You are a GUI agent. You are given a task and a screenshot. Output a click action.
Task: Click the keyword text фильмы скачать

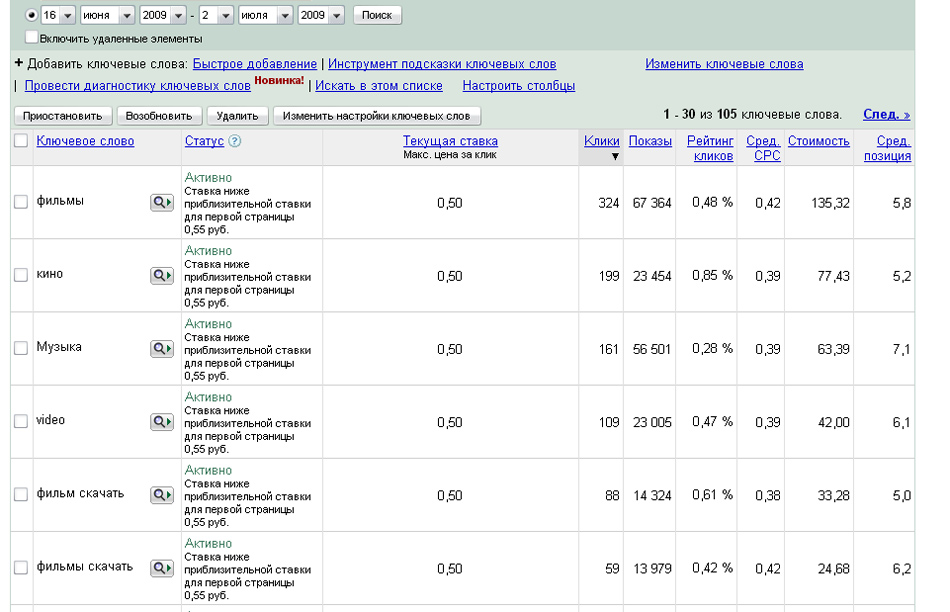[84, 567]
